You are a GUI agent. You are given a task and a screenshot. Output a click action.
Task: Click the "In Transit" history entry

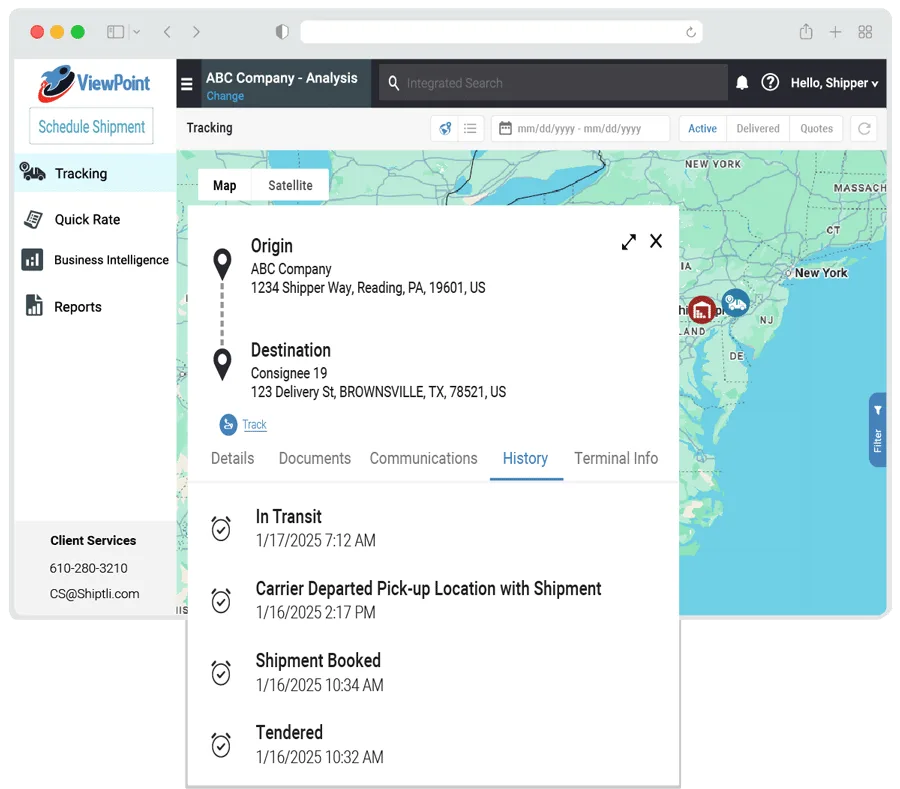[x=288, y=516]
